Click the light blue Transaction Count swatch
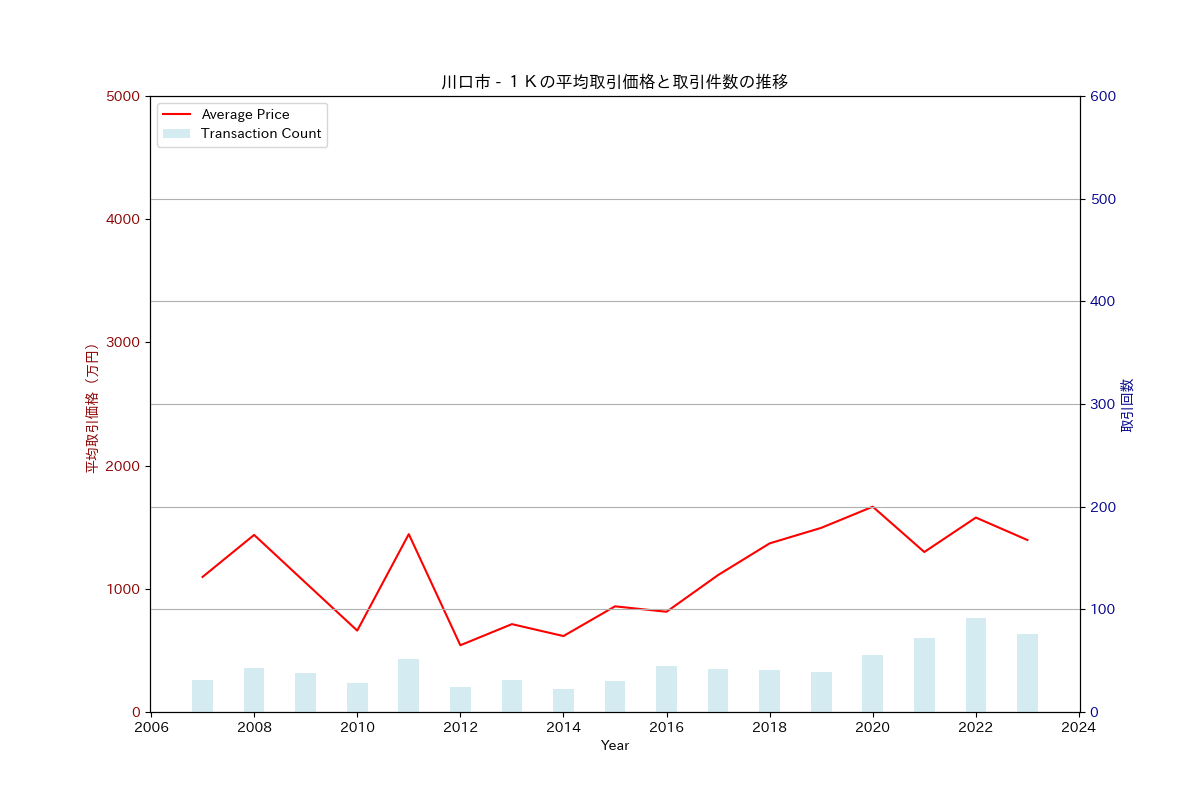Screen dimensions: 1200x800 click(x=176, y=134)
